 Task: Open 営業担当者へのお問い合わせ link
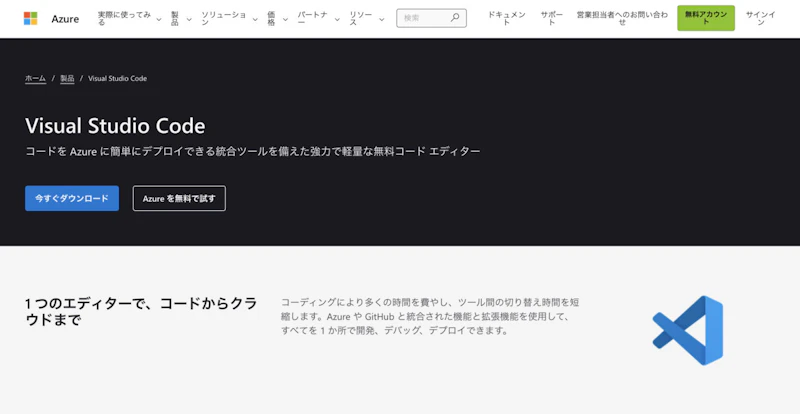pyautogui.click(x=622, y=19)
